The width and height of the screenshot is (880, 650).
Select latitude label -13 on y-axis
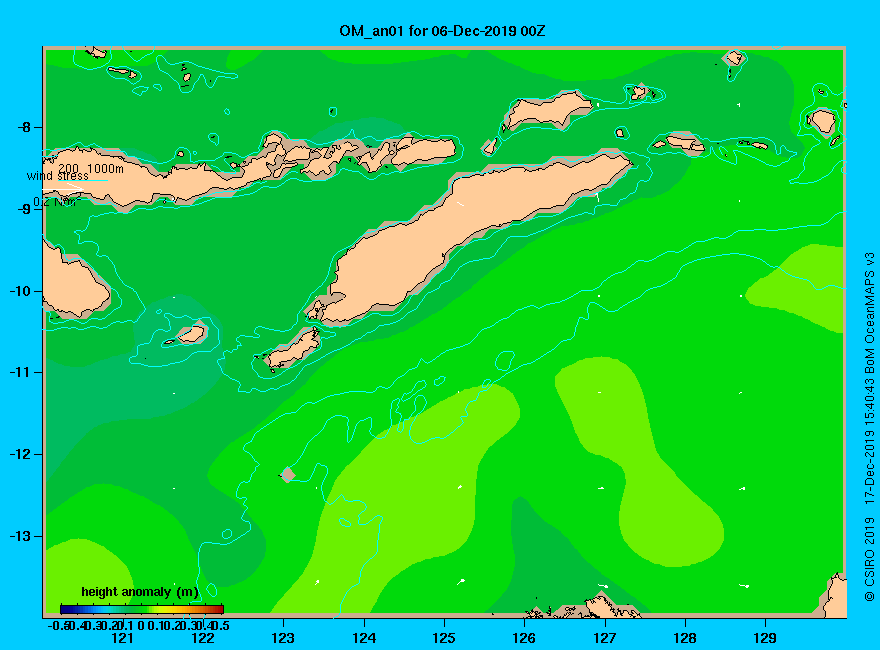pos(20,536)
